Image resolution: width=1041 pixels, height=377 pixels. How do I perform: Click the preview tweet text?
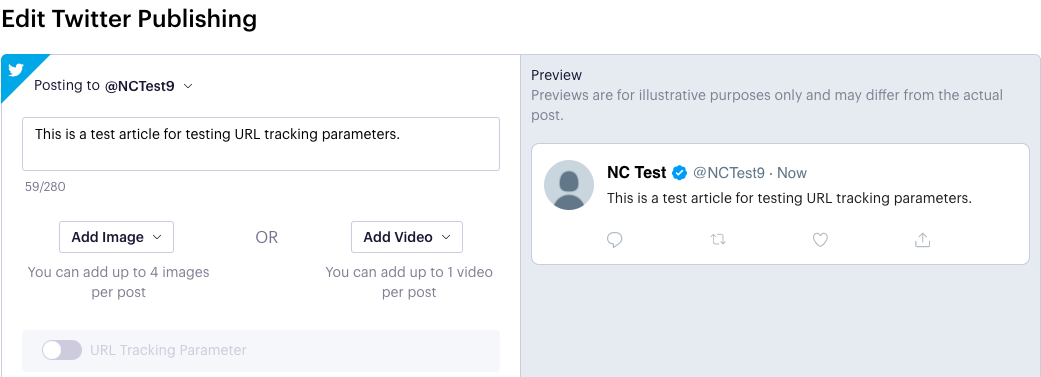tap(789, 198)
